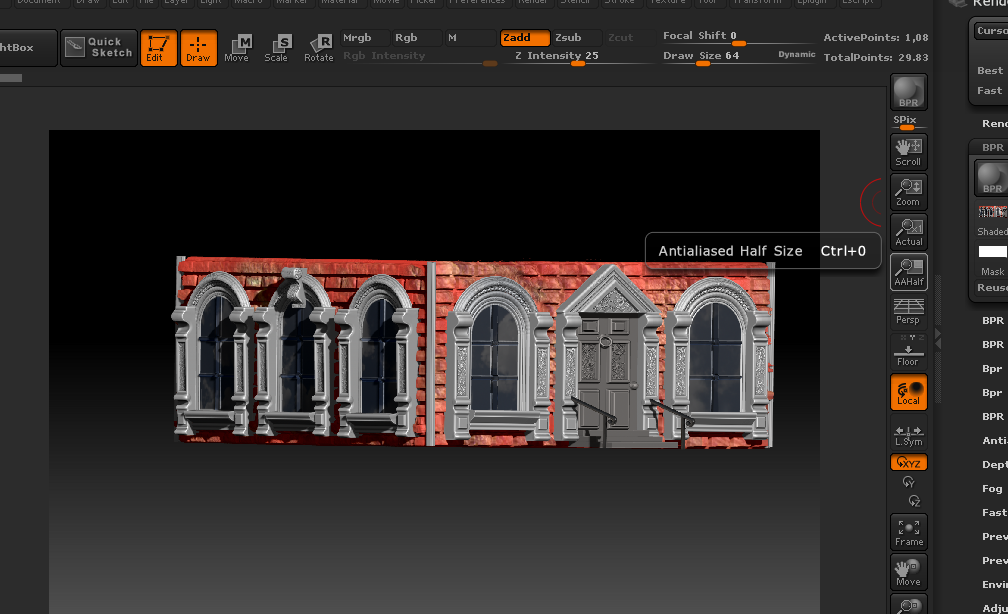Open Quick Sketch mode
The width and height of the screenshot is (1008, 614).
point(99,48)
